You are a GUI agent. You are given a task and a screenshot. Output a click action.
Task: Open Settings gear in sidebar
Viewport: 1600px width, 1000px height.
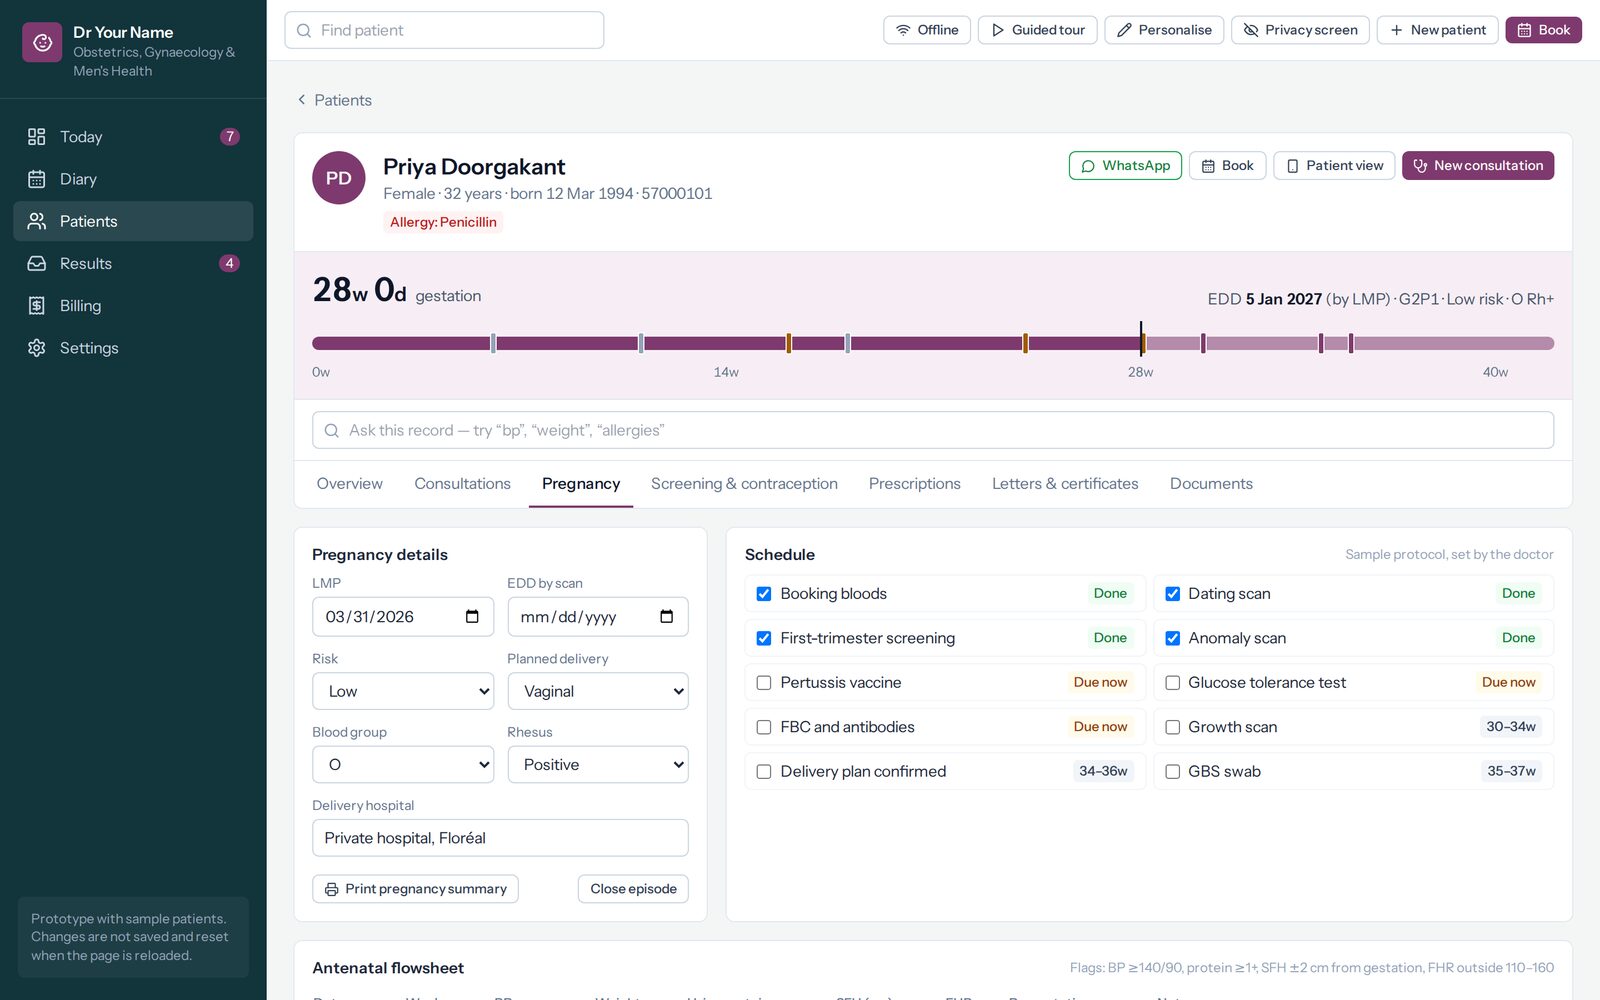coord(37,348)
